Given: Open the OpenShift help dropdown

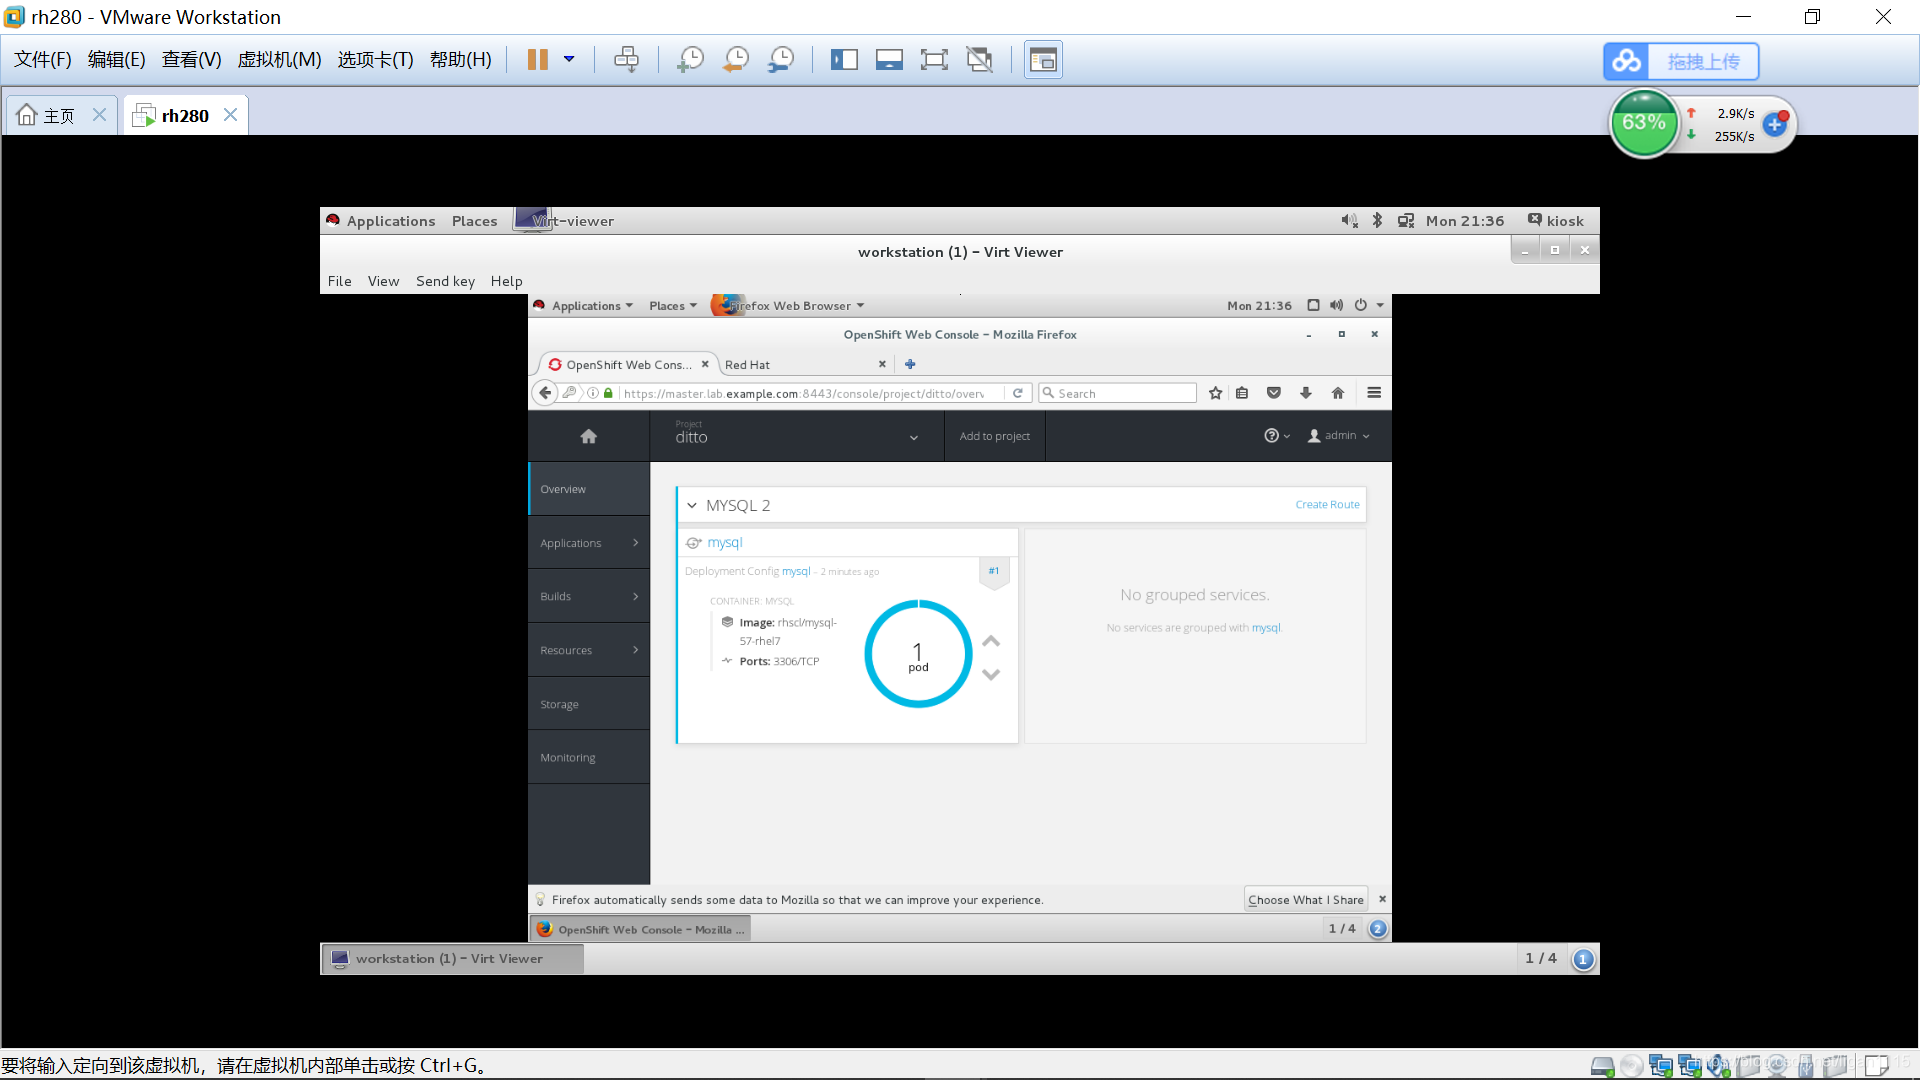Looking at the screenshot, I should click(x=1277, y=436).
